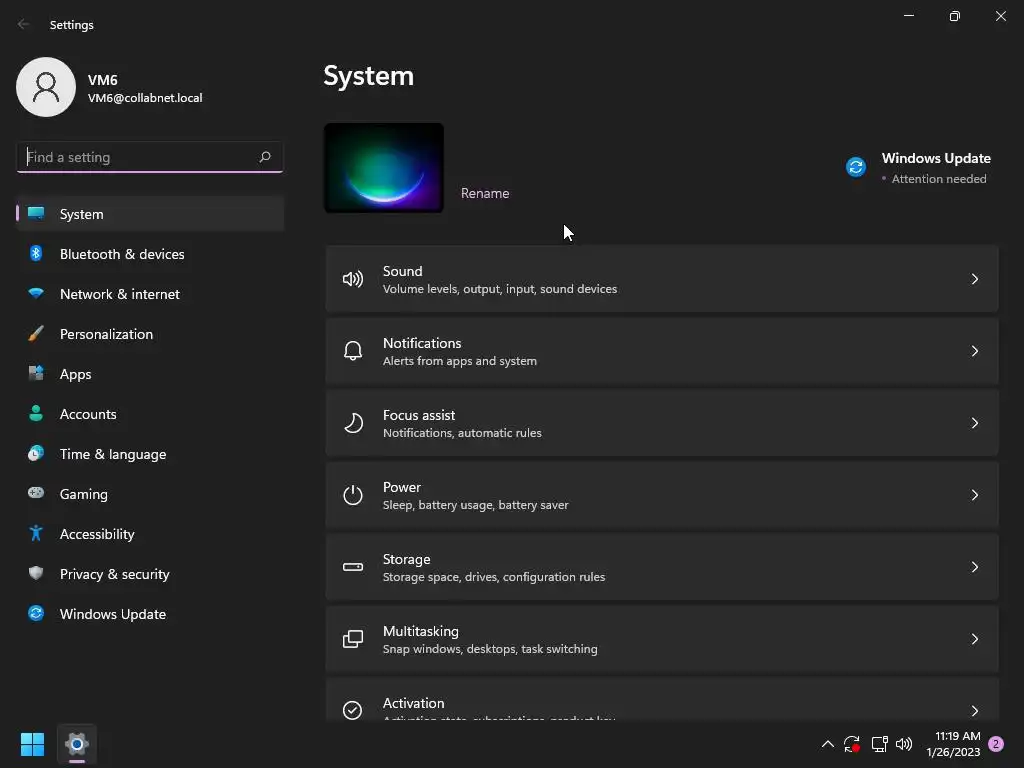
Task: Click the desktop wallpaper thumbnail
Action: pos(384,168)
